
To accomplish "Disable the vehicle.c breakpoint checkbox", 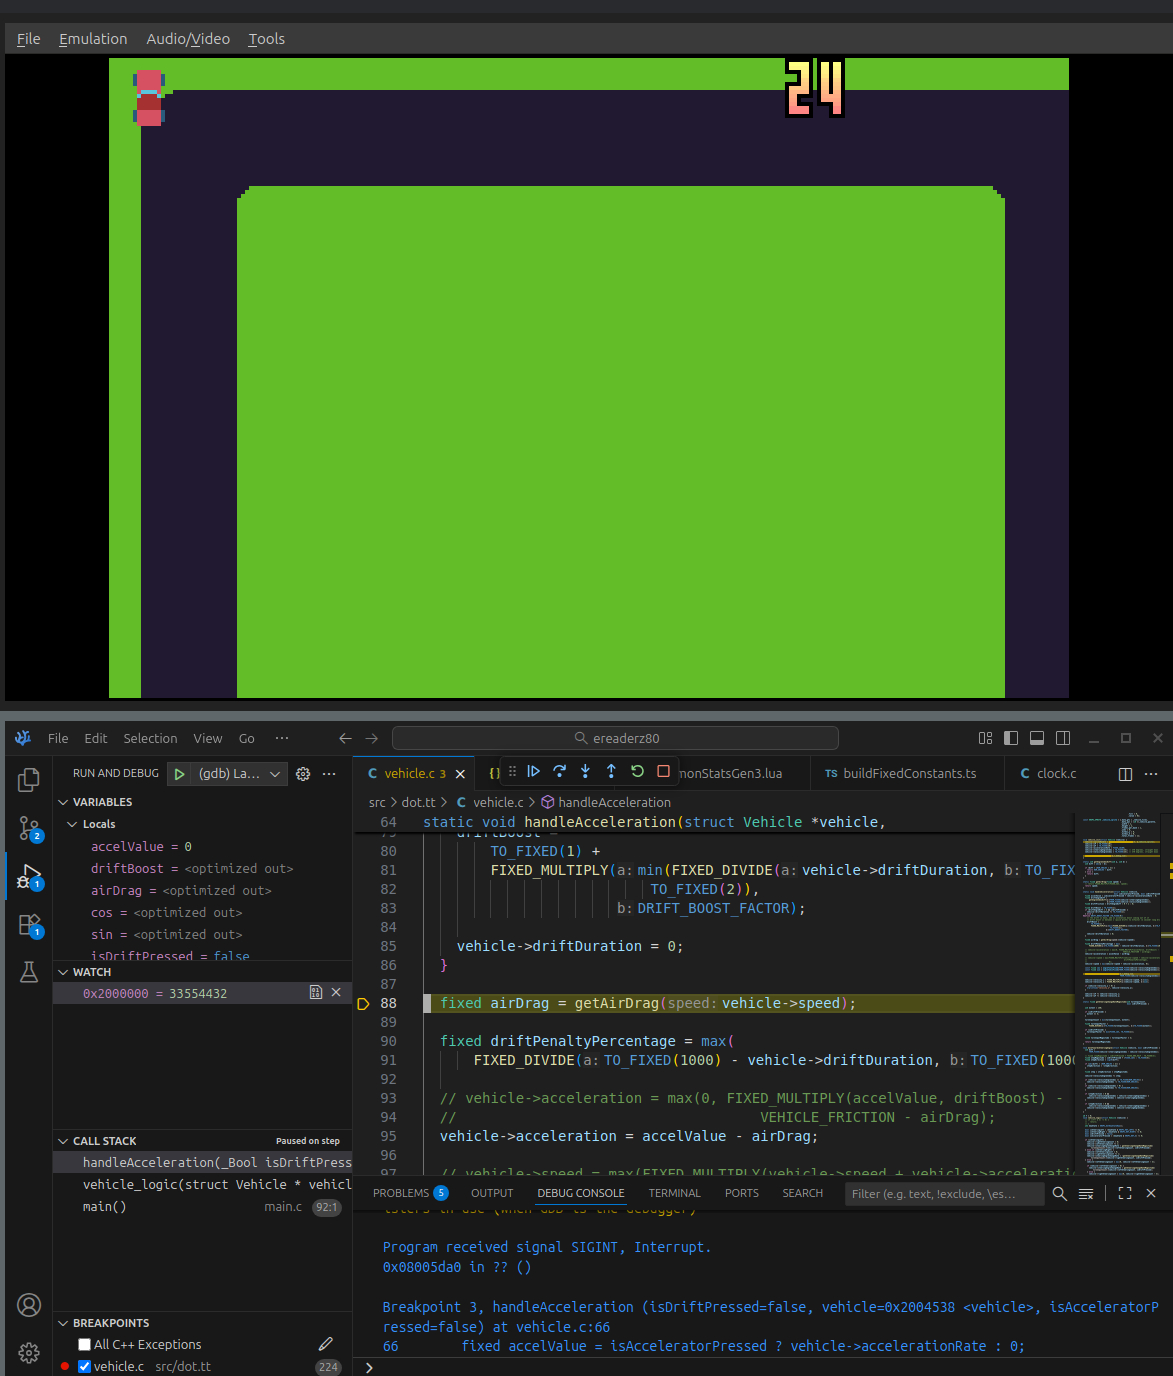I will (85, 1367).
